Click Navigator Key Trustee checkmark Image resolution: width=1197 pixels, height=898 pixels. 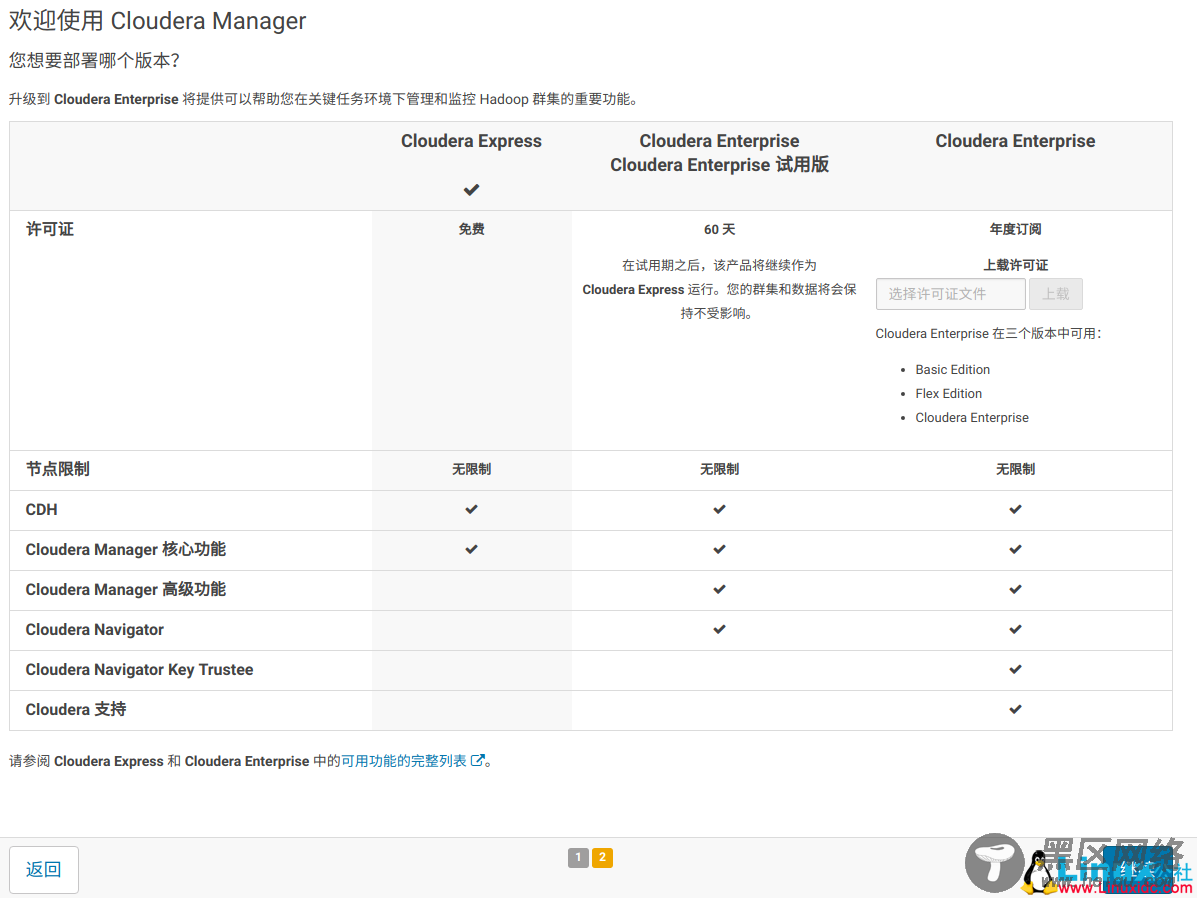coord(1015,670)
